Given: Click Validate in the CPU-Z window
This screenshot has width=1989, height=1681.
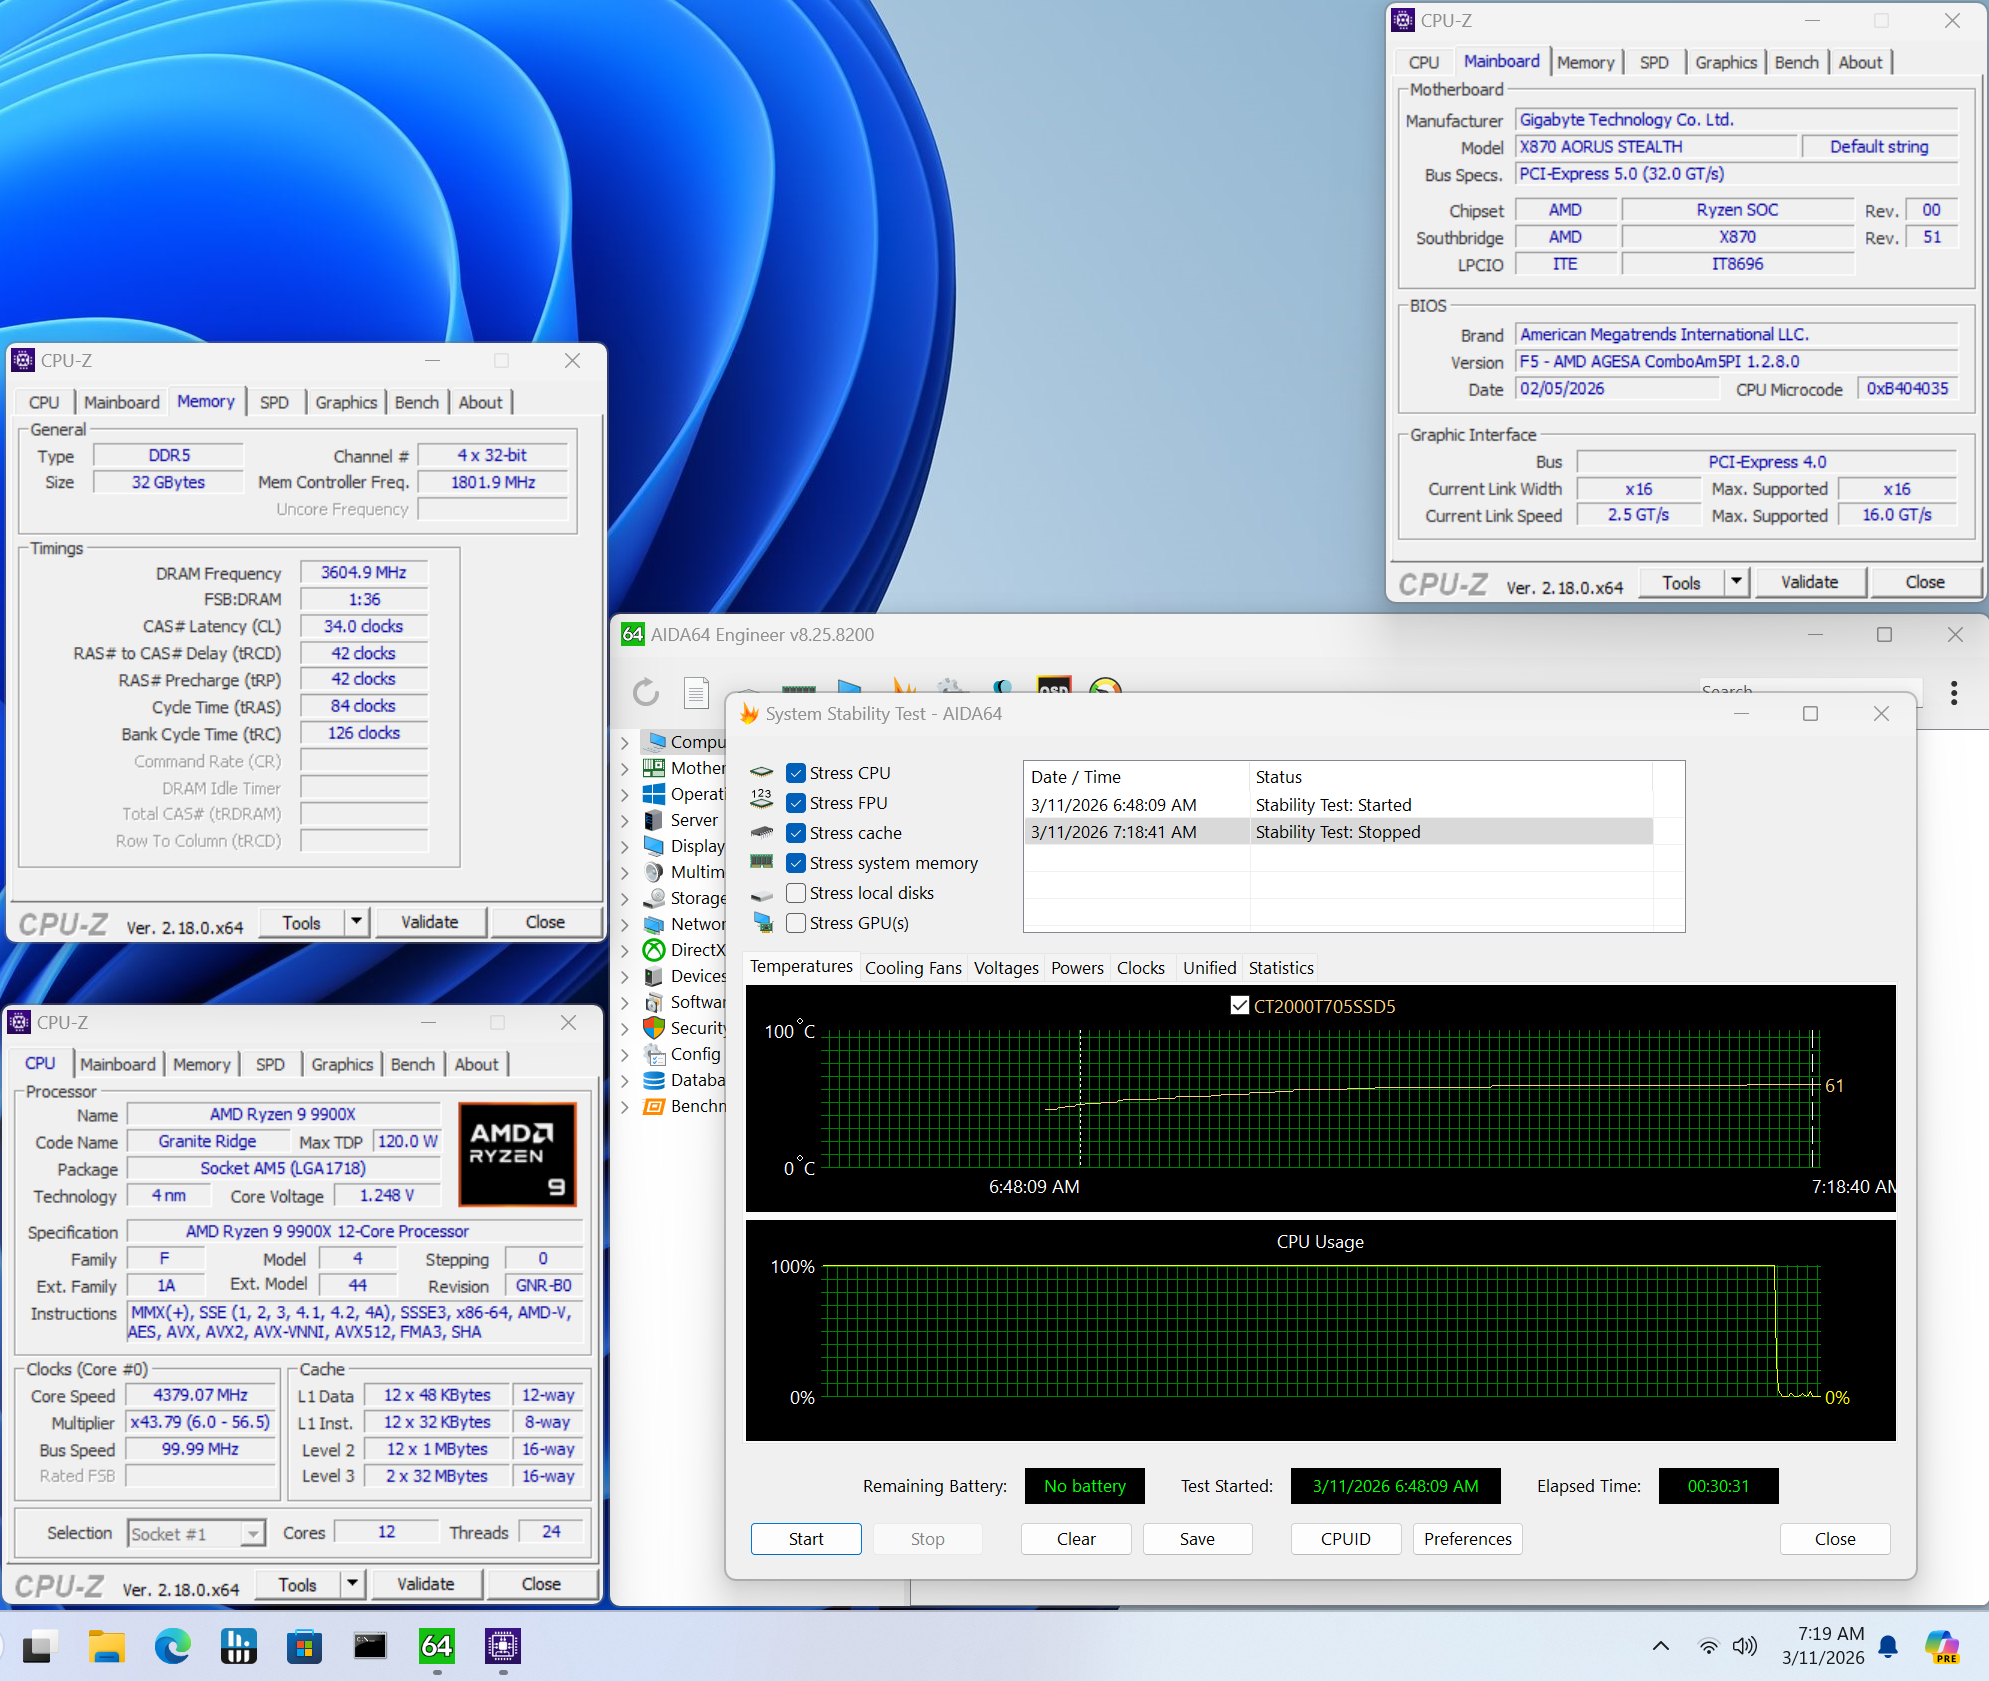Looking at the screenshot, I should 1810,582.
